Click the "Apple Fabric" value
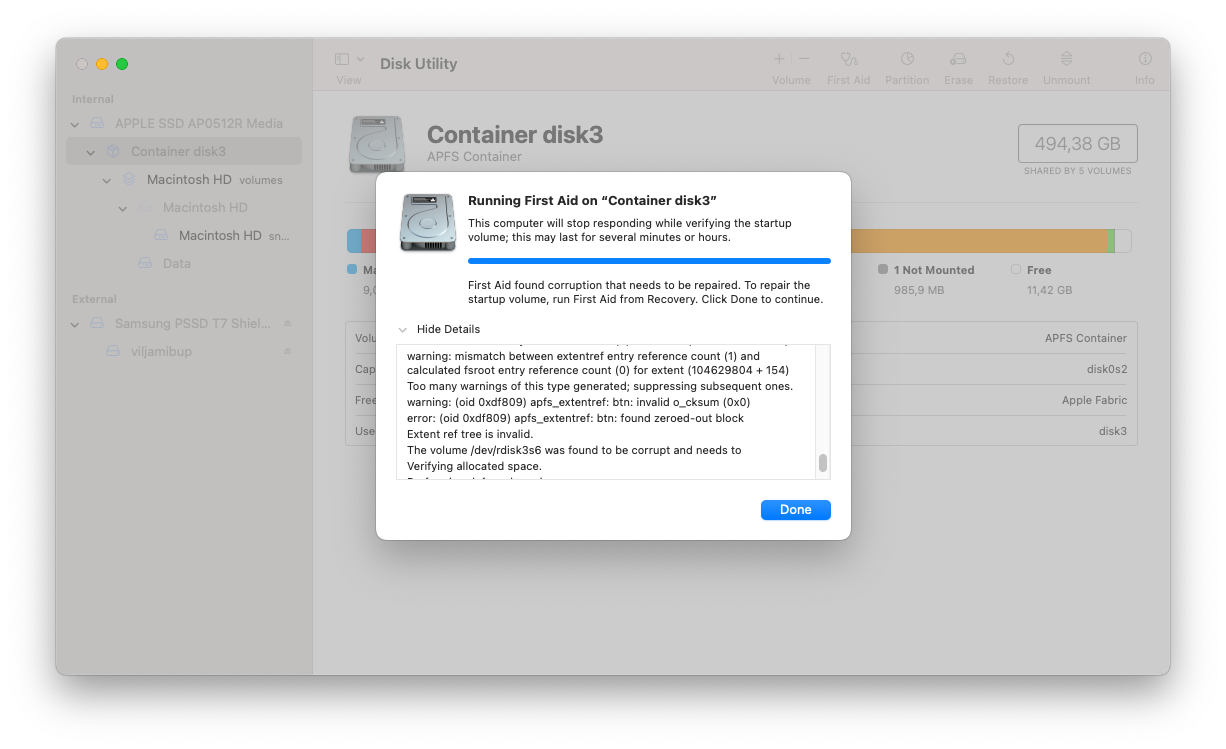This screenshot has width=1226, height=749. point(1094,400)
